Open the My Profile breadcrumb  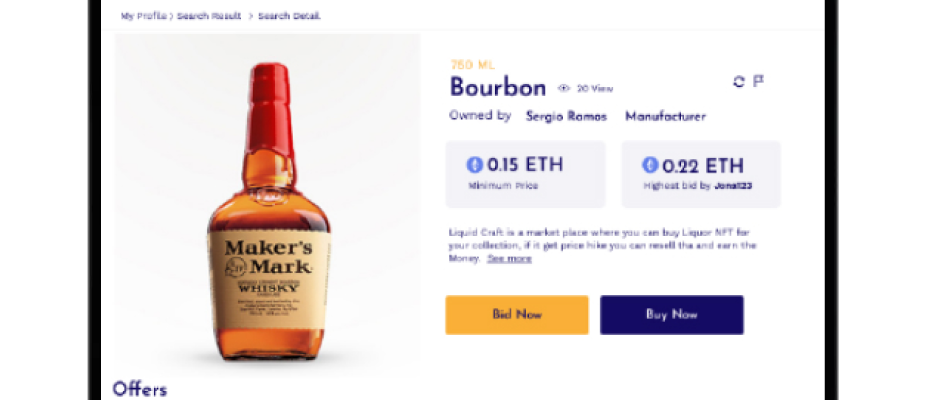pos(144,16)
